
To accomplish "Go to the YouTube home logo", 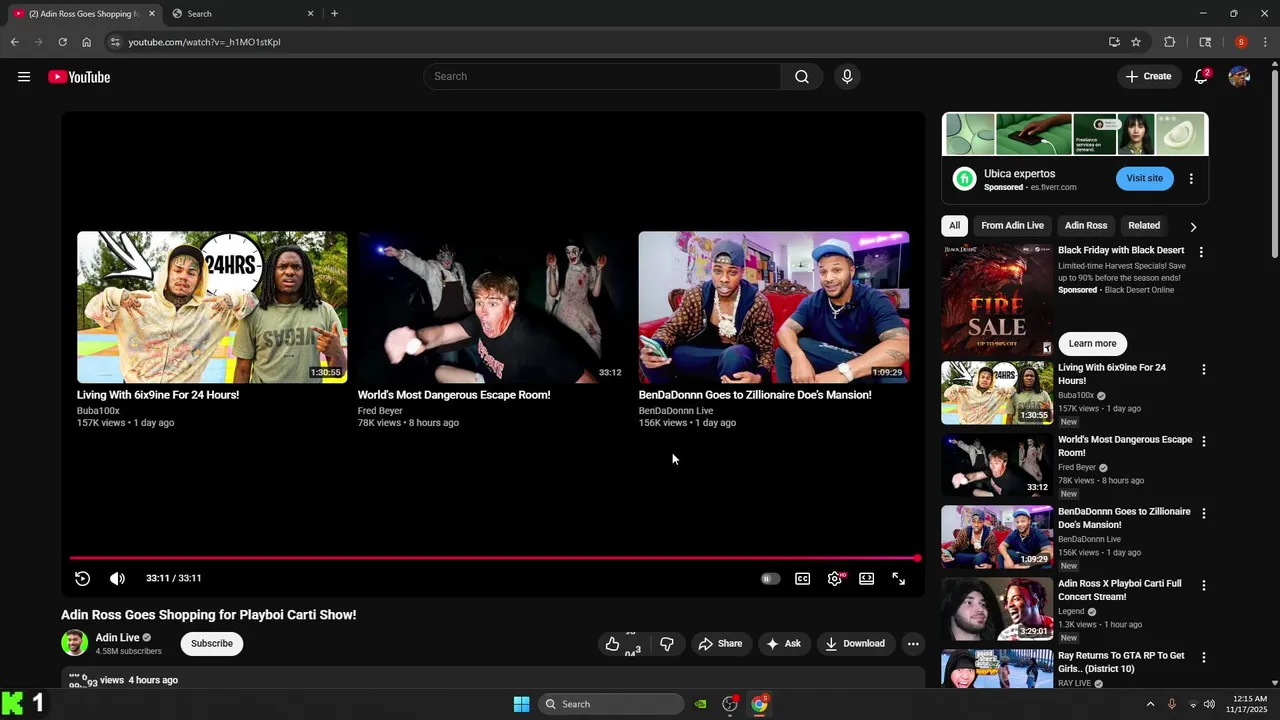I will point(79,77).
